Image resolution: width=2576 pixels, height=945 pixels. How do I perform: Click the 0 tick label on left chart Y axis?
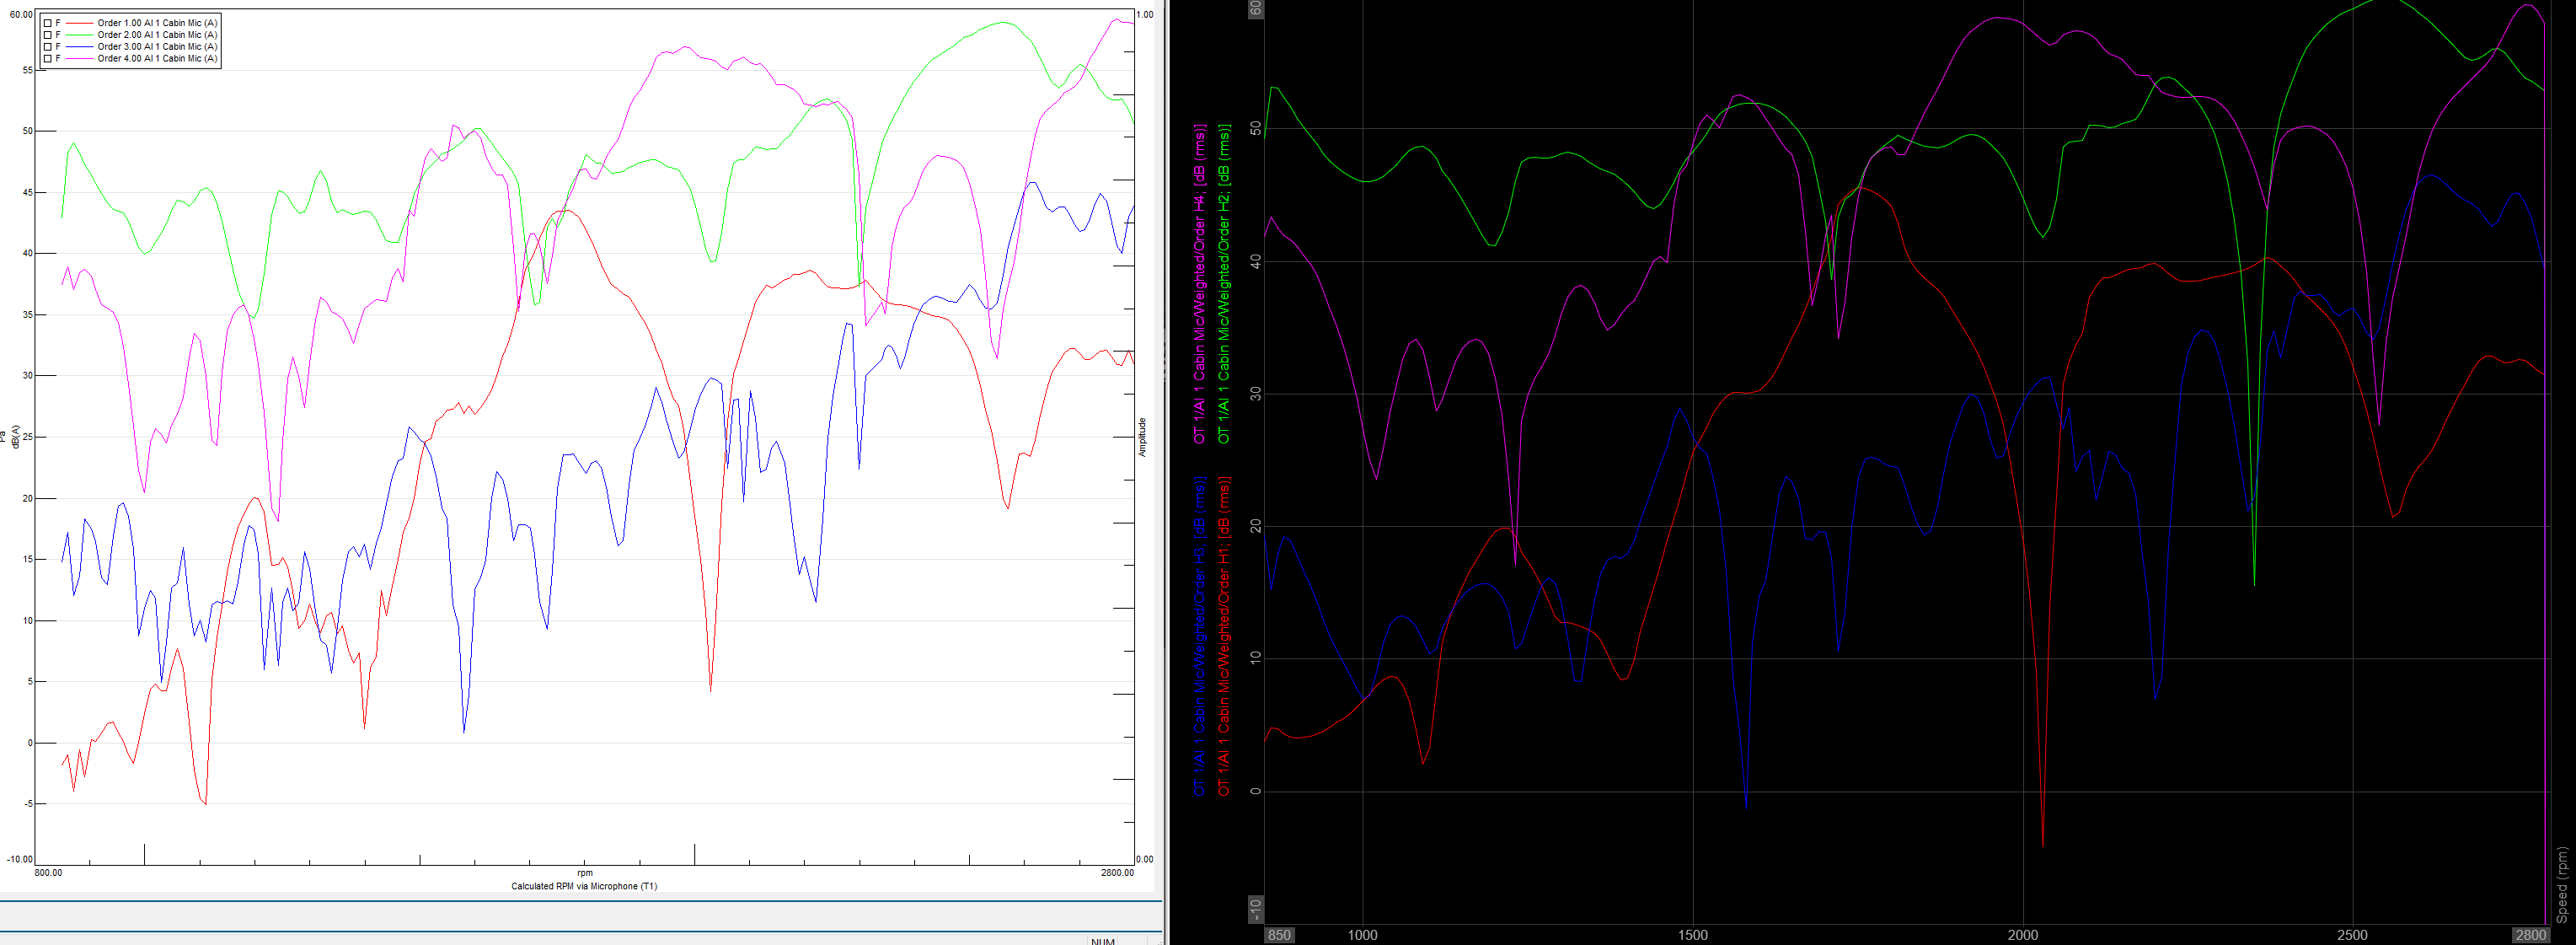(x=30, y=743)
